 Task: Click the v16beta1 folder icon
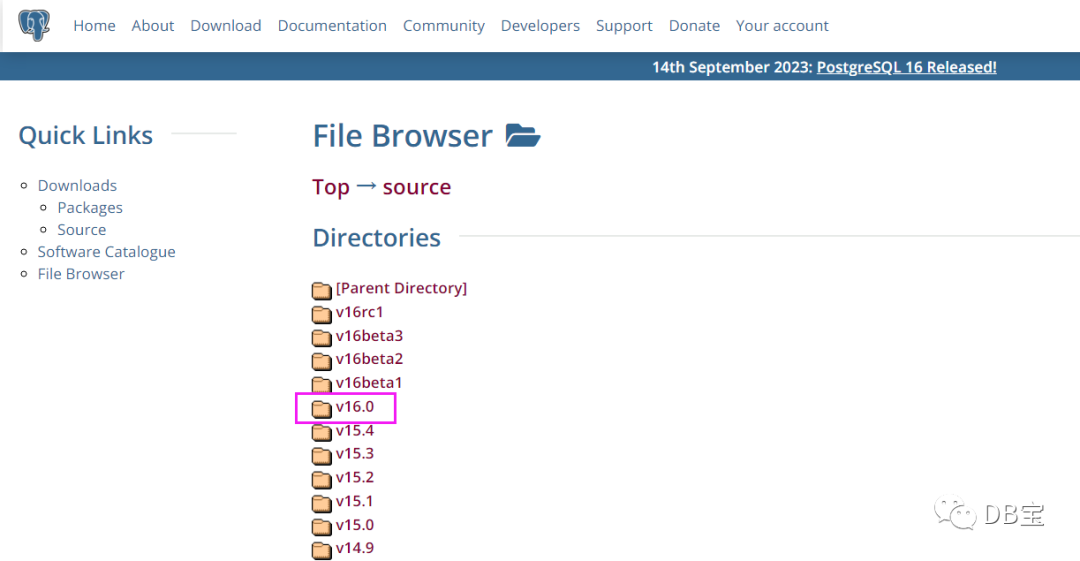pos(322,384)
